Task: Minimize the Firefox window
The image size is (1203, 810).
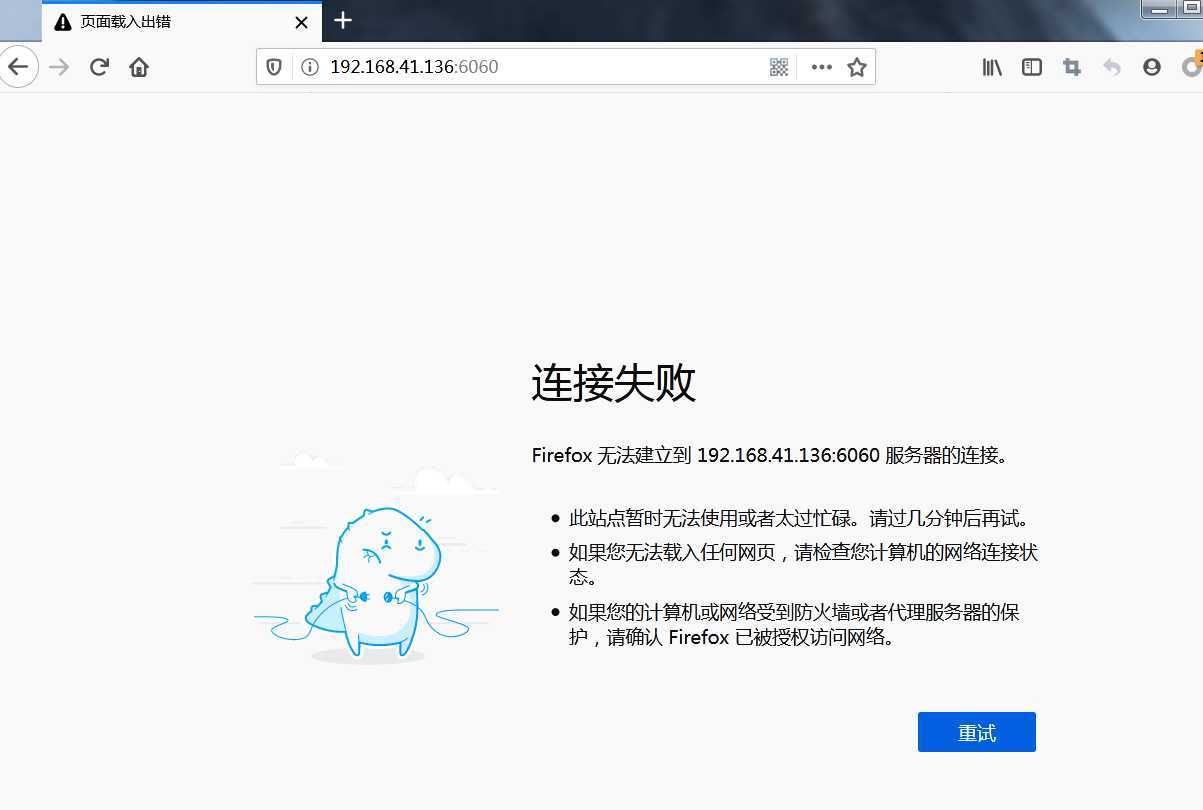Action: tap(1160, 8)
